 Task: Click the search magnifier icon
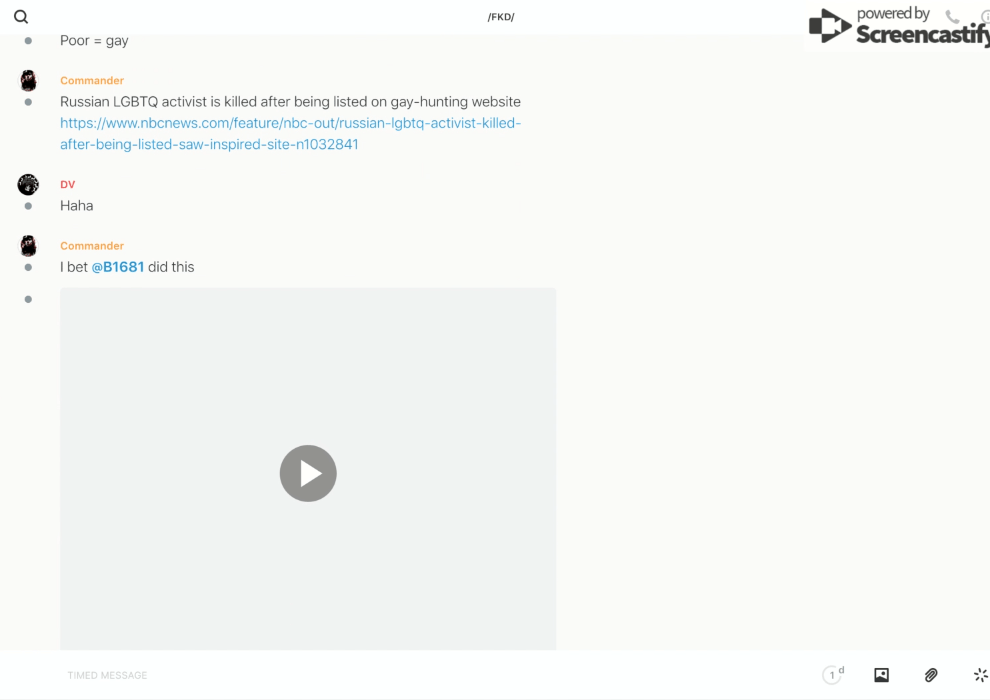tap(21, 17)
